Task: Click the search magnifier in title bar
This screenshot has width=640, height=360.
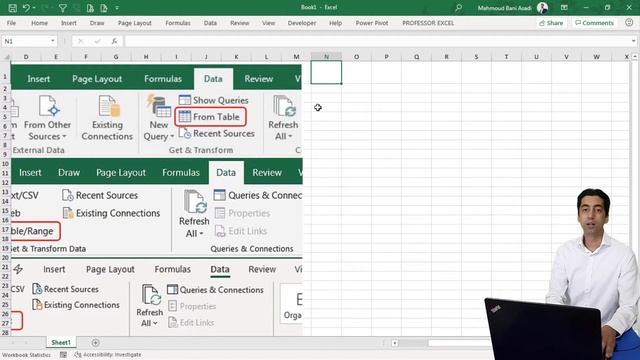Action: (x=458, y=8)
